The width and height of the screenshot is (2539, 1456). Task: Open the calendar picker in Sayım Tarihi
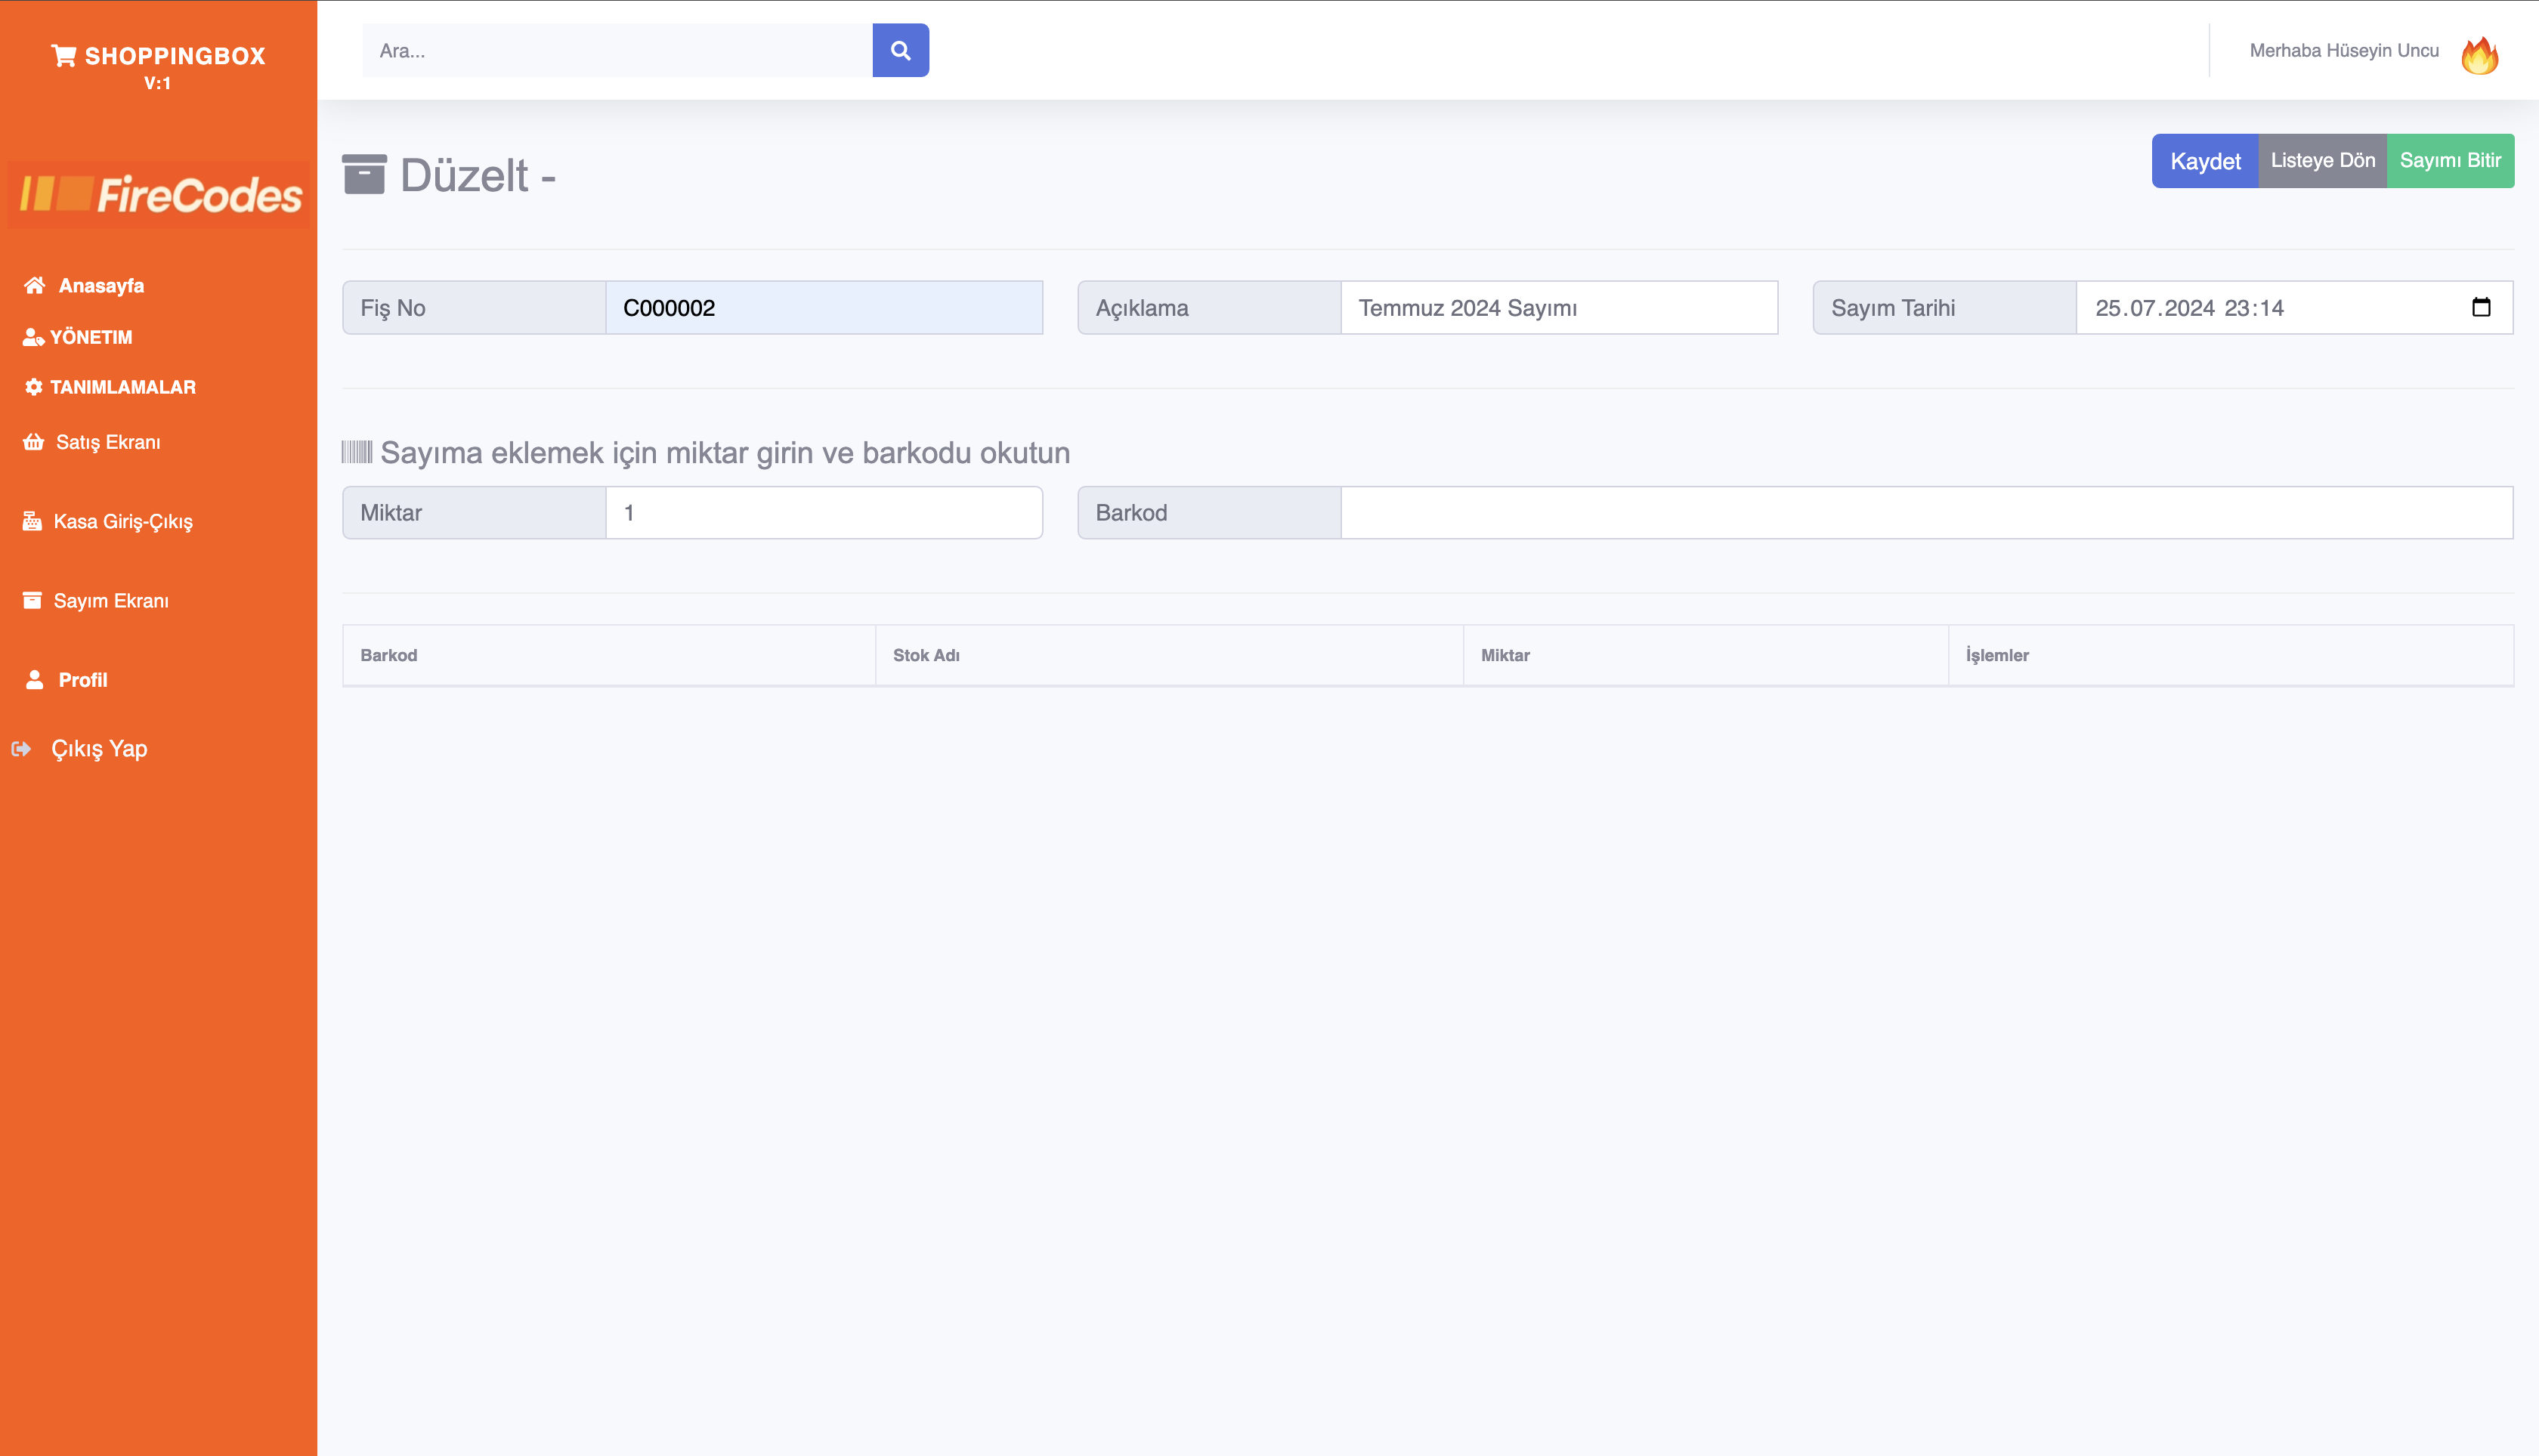[2480, 307]
